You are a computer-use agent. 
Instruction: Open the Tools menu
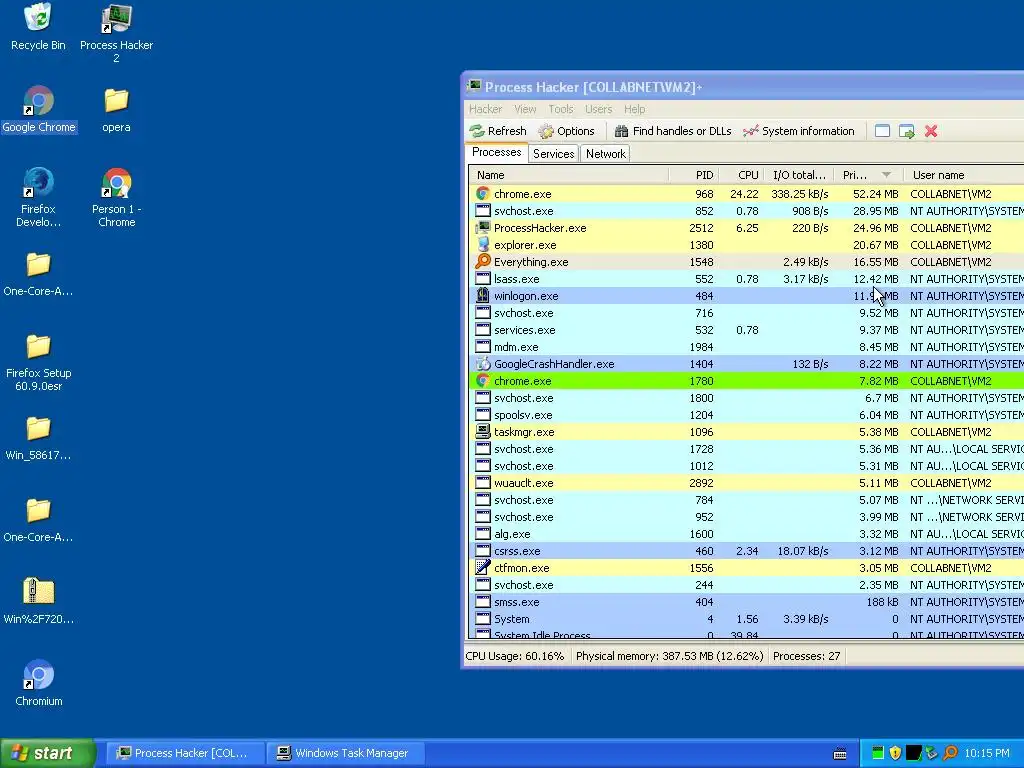click(x=560, y=109)
